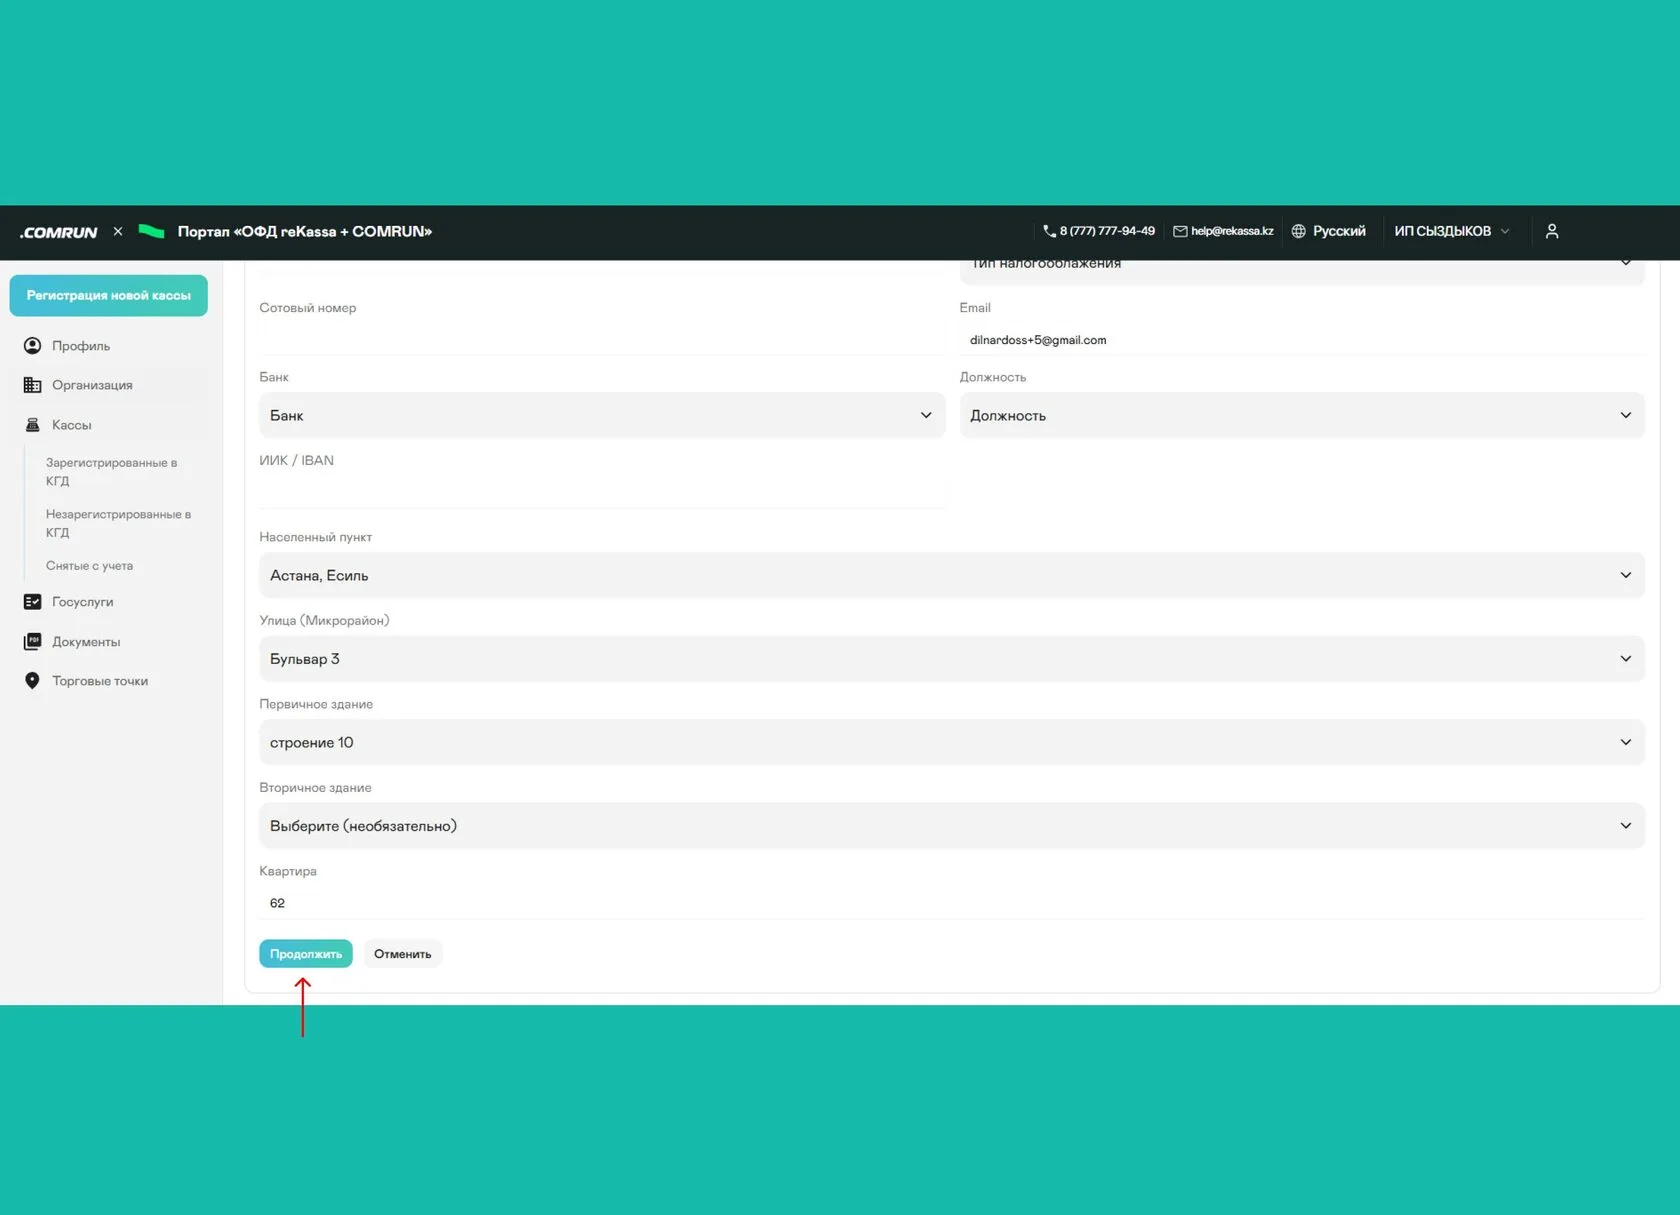Go to Документы section
The width and height of the screenshot is (1680, 1215).
[86, 642]
